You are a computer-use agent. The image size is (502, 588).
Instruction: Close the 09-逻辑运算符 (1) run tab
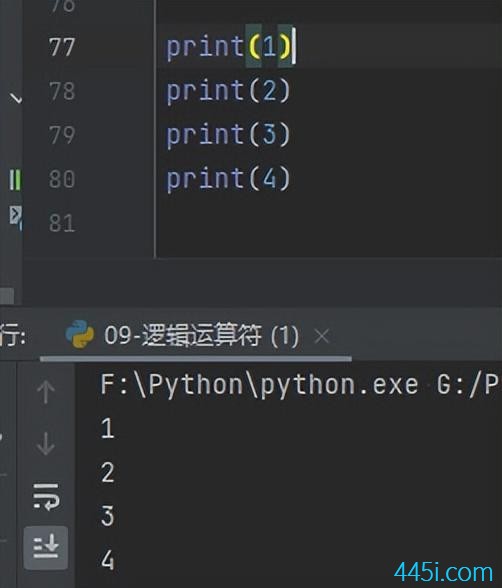tap(322, 336)
